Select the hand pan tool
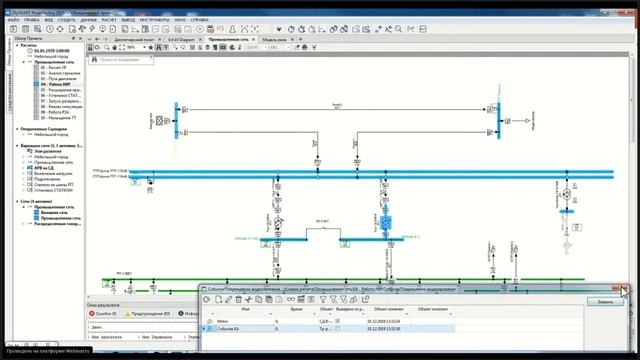This screenshot has height=360, width=640. coord(114,48)
